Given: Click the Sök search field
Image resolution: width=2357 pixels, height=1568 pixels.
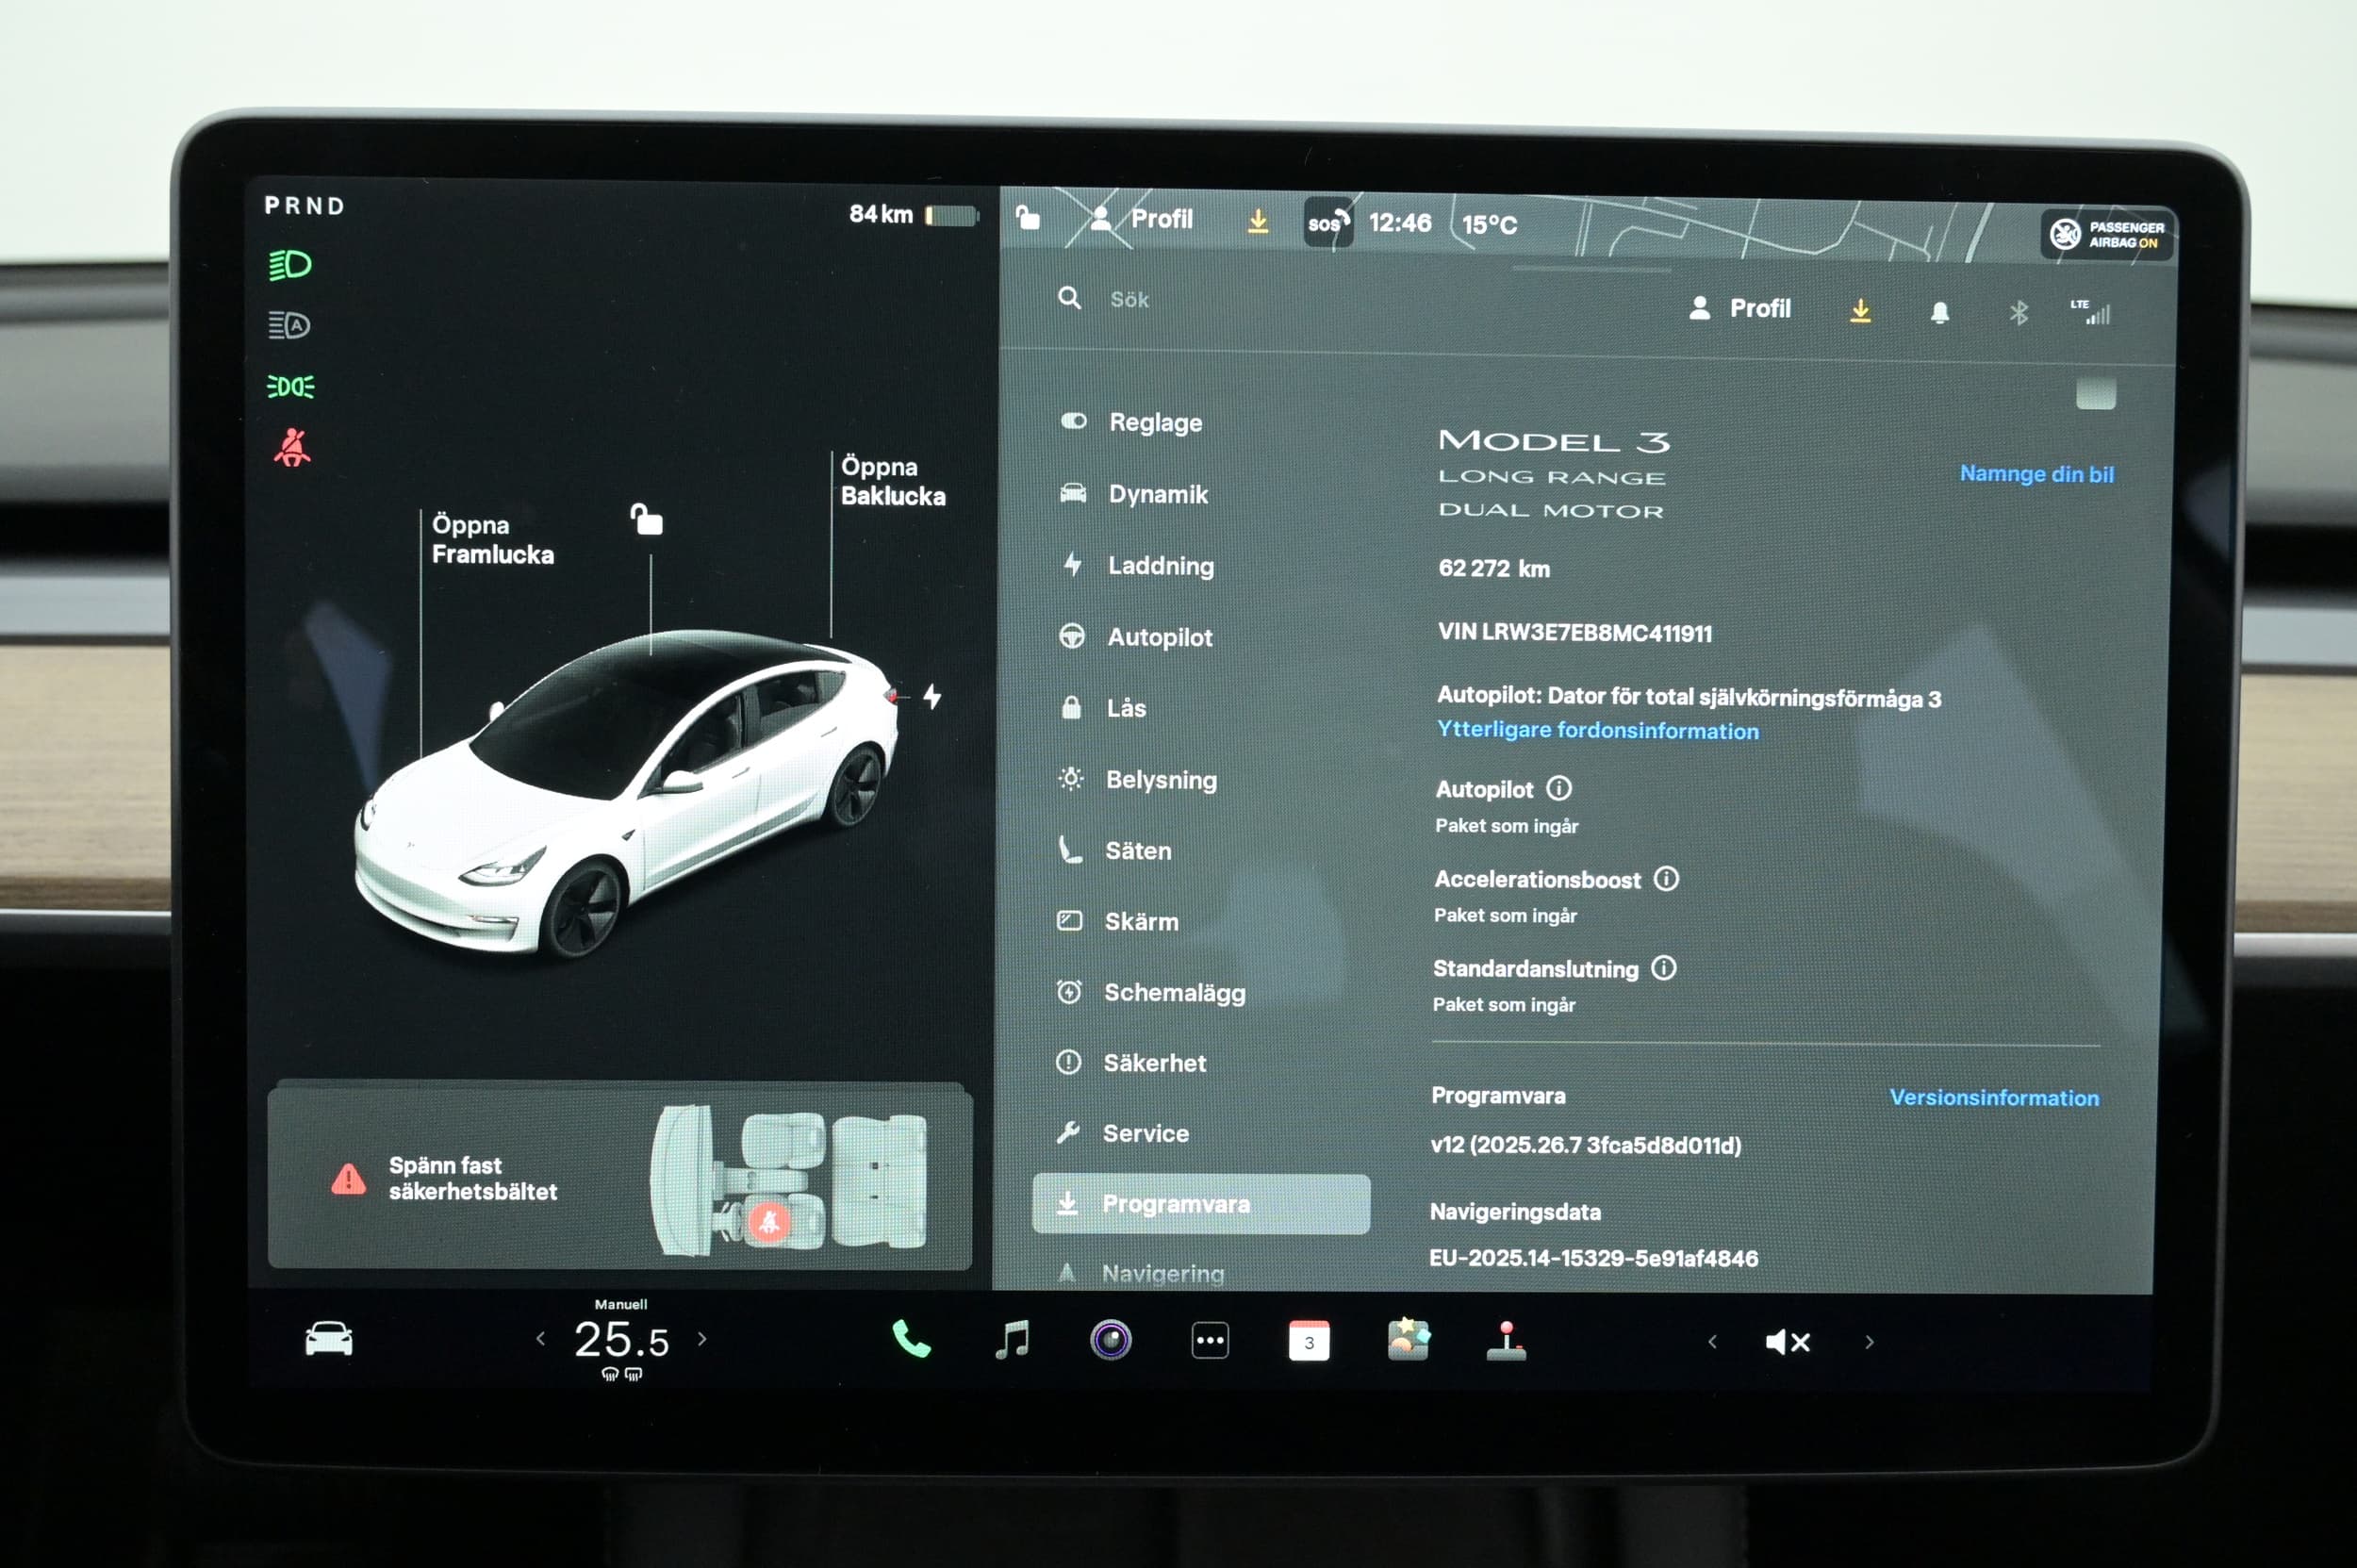Looking at the screenshot, I should (1129, 300).
